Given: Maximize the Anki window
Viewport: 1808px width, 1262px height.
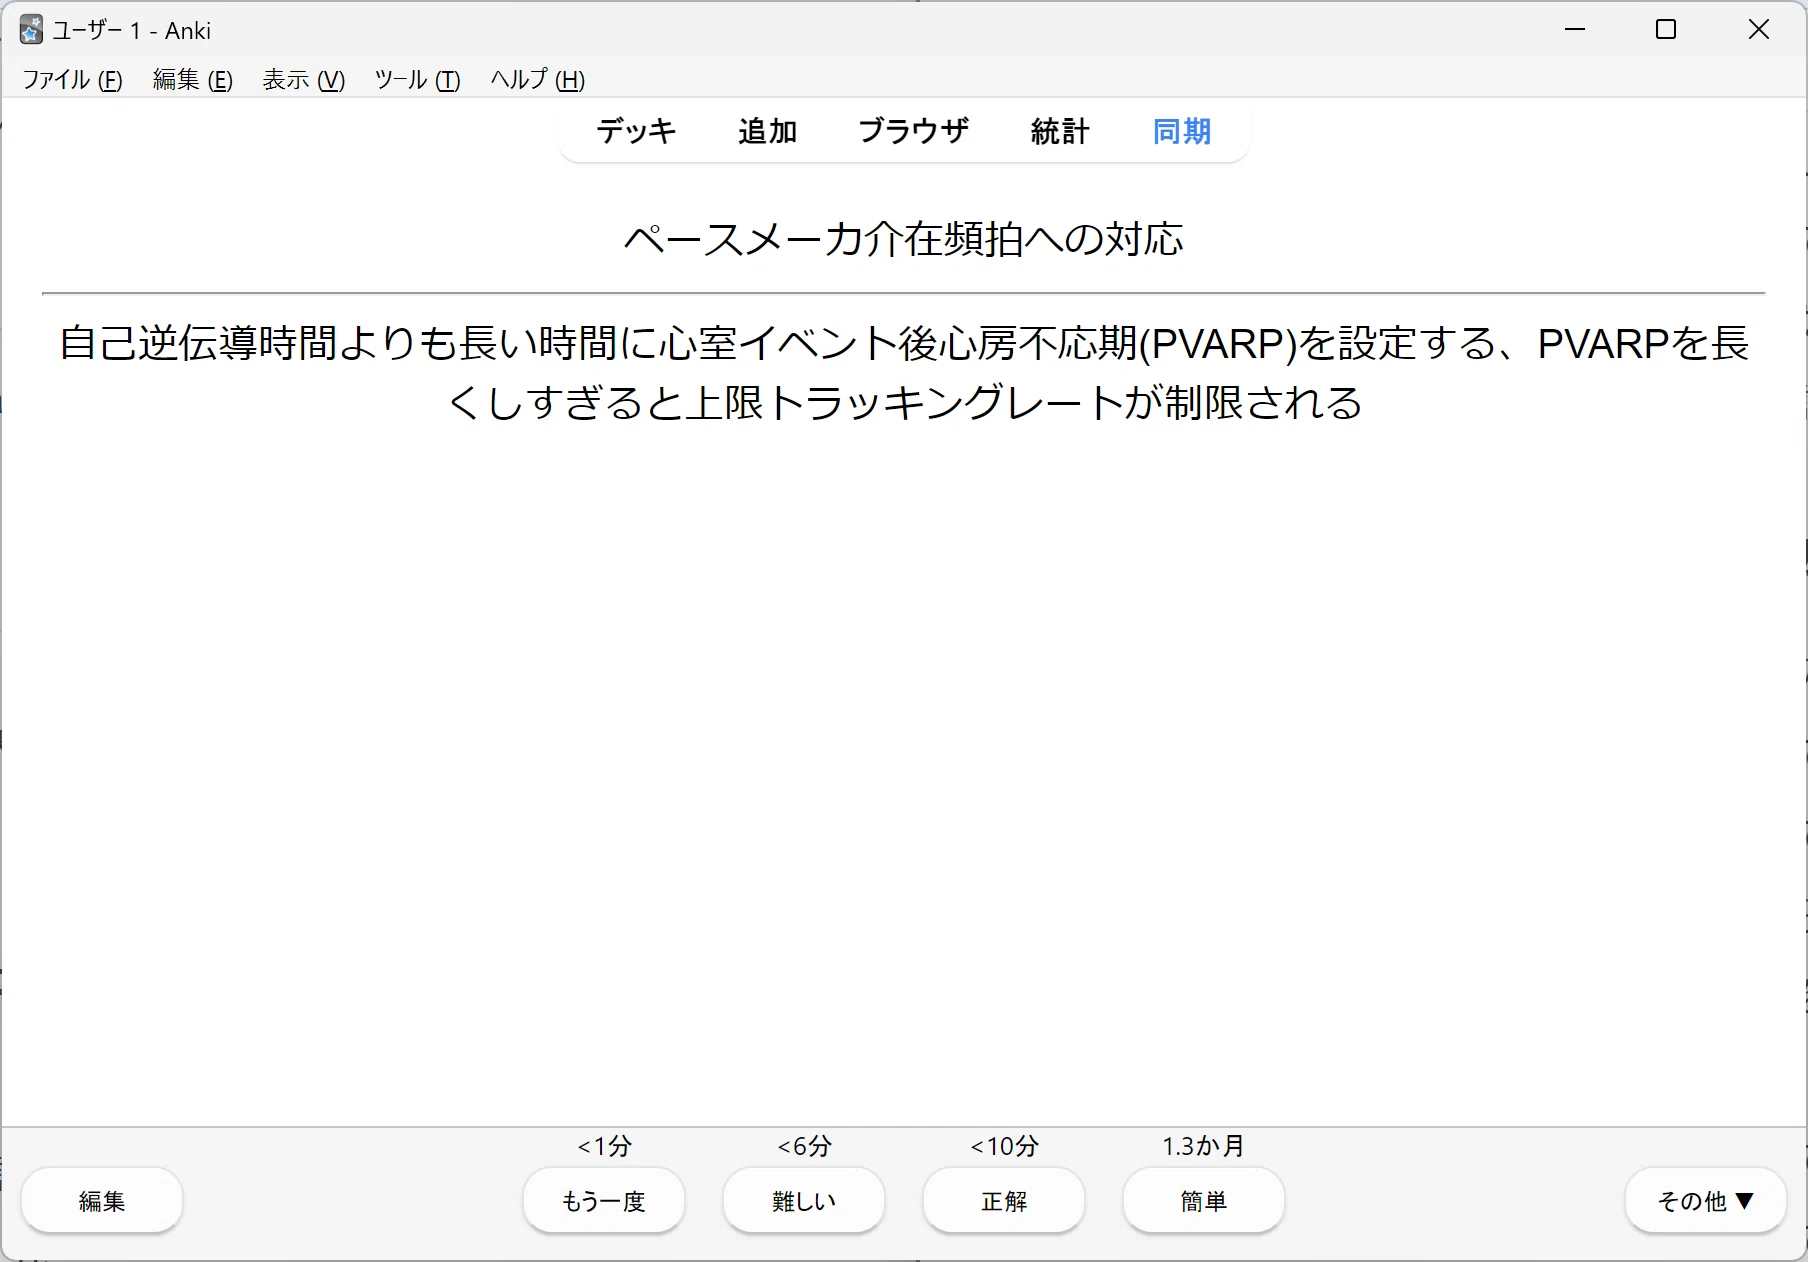Looking at the screenshot, I should click(1666, 30).
